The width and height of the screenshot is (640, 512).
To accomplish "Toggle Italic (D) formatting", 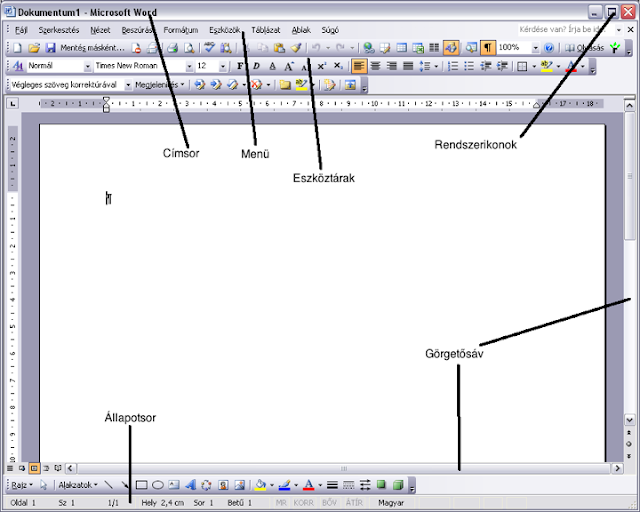I will click(256, 66).
